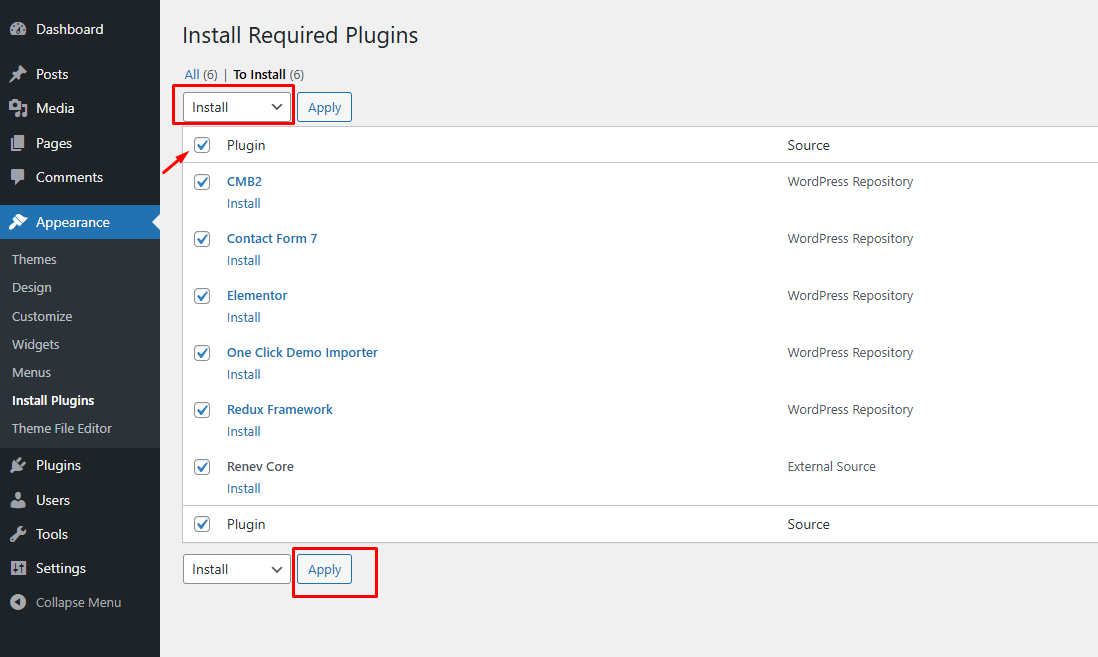Toggle the select-all checkbox in table footer

[x=202, y=524]
